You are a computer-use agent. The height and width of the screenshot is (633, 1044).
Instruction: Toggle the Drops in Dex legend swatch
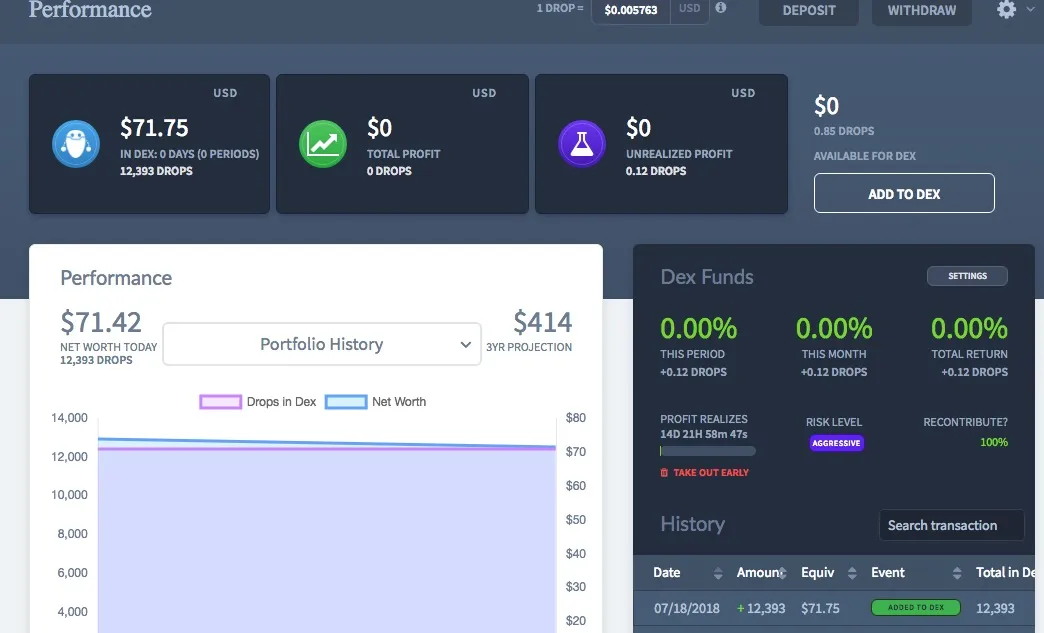click(220, 402)
